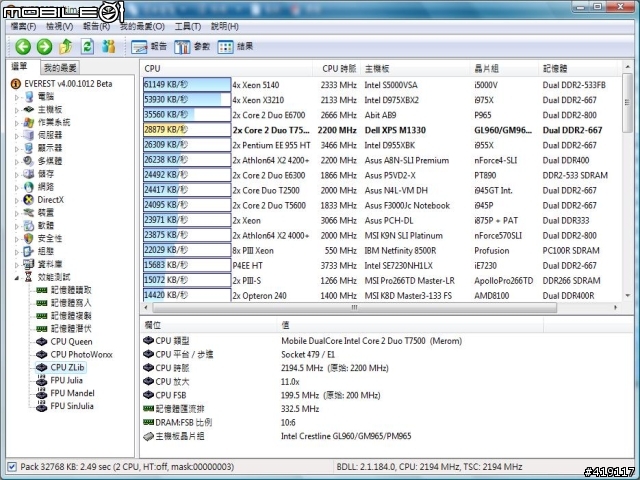Open the CPU Queen benchmark

64,342
